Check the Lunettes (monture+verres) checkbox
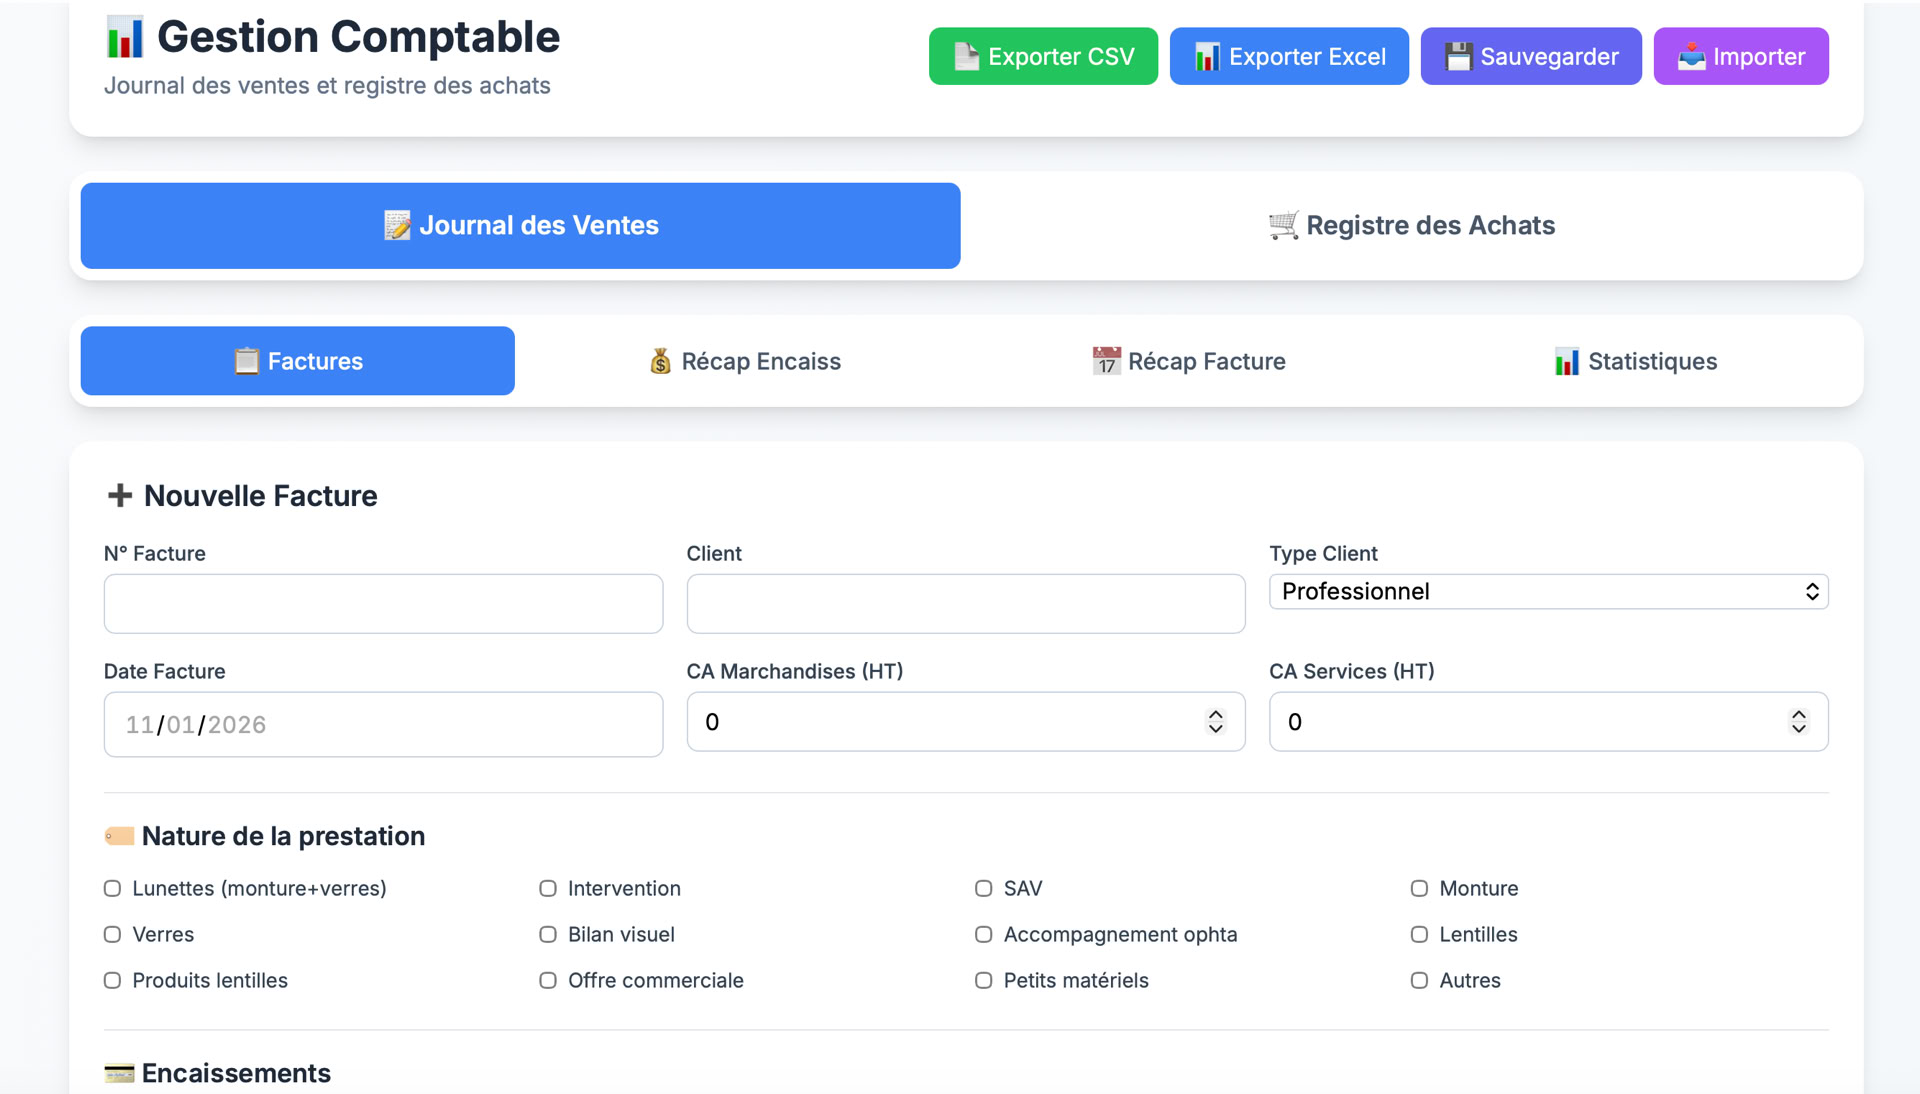 point(113,888)
